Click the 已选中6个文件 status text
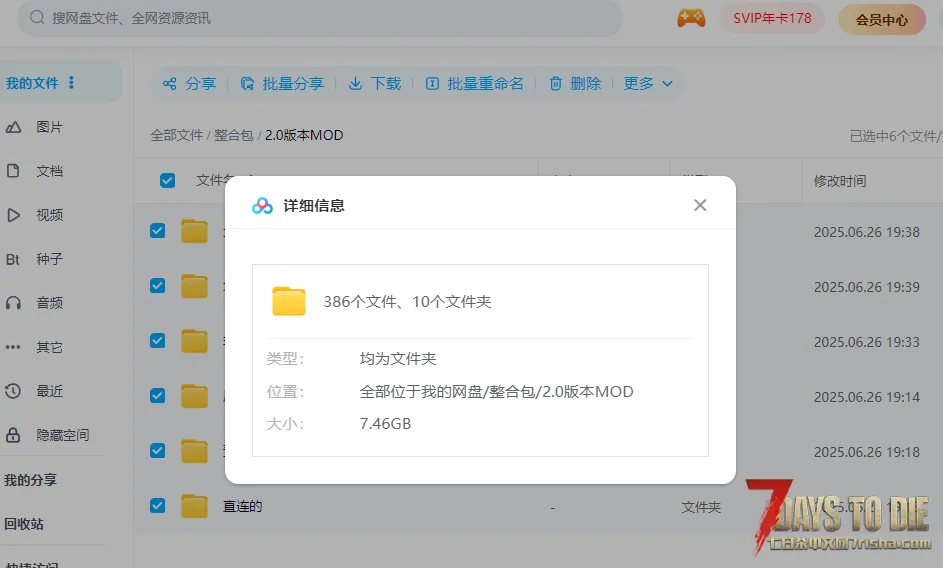 click(896, 136)
